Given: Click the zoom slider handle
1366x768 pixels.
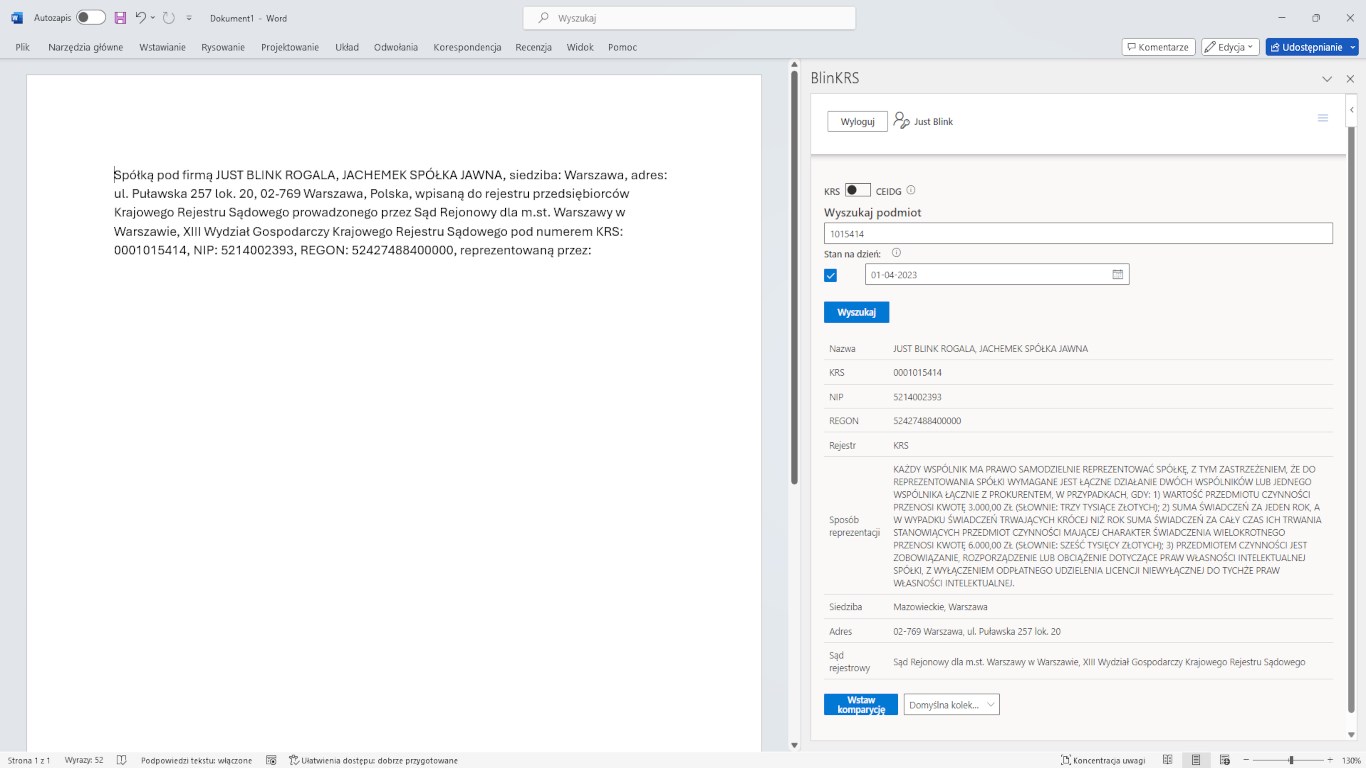Looking at the screenshot, I should click(1291, 760).
